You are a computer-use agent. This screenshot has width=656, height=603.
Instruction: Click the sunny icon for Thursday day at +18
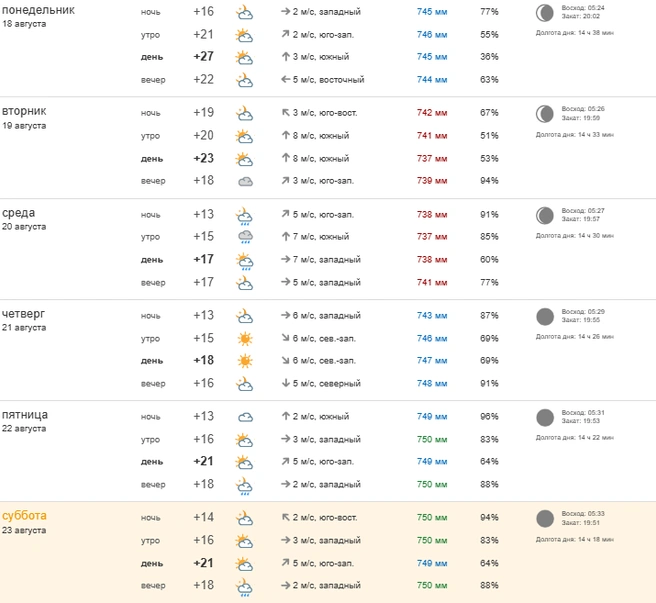[245, 361]
